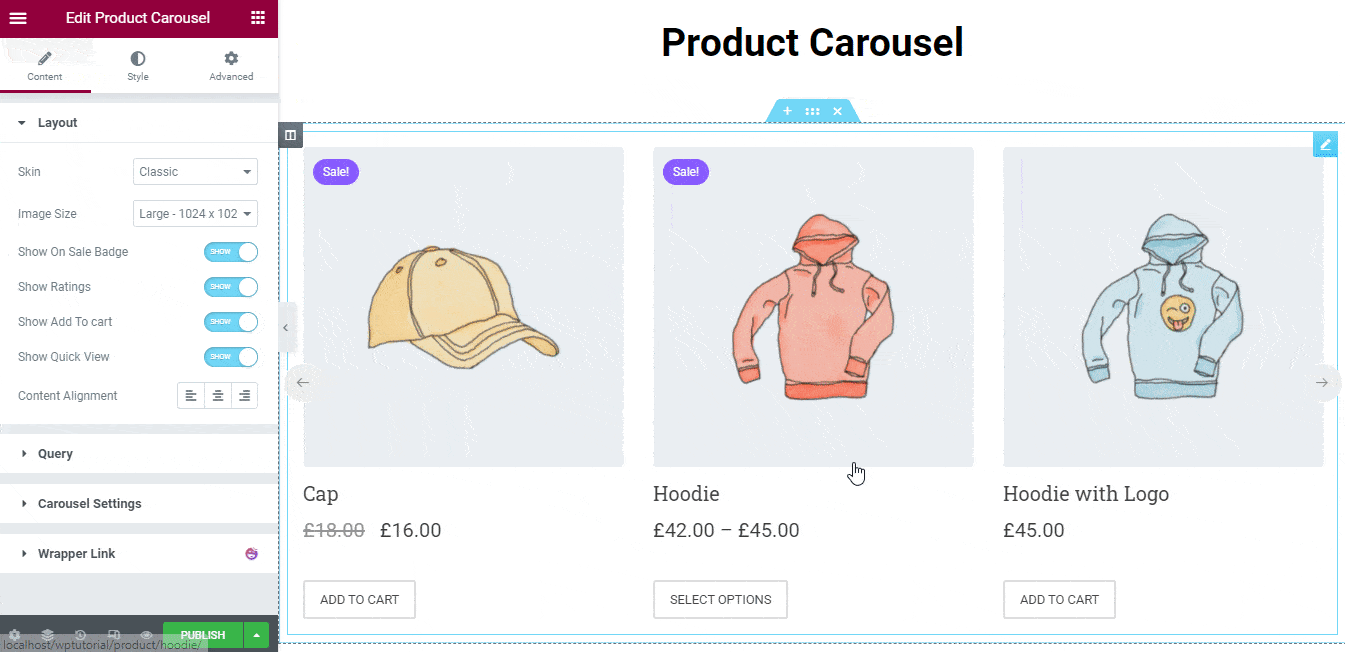The width and height of the screenshot is (1345, 652).
Task: Go to next carousel slide arrow
Action: pyautogui.click(x=1322, y=382)
